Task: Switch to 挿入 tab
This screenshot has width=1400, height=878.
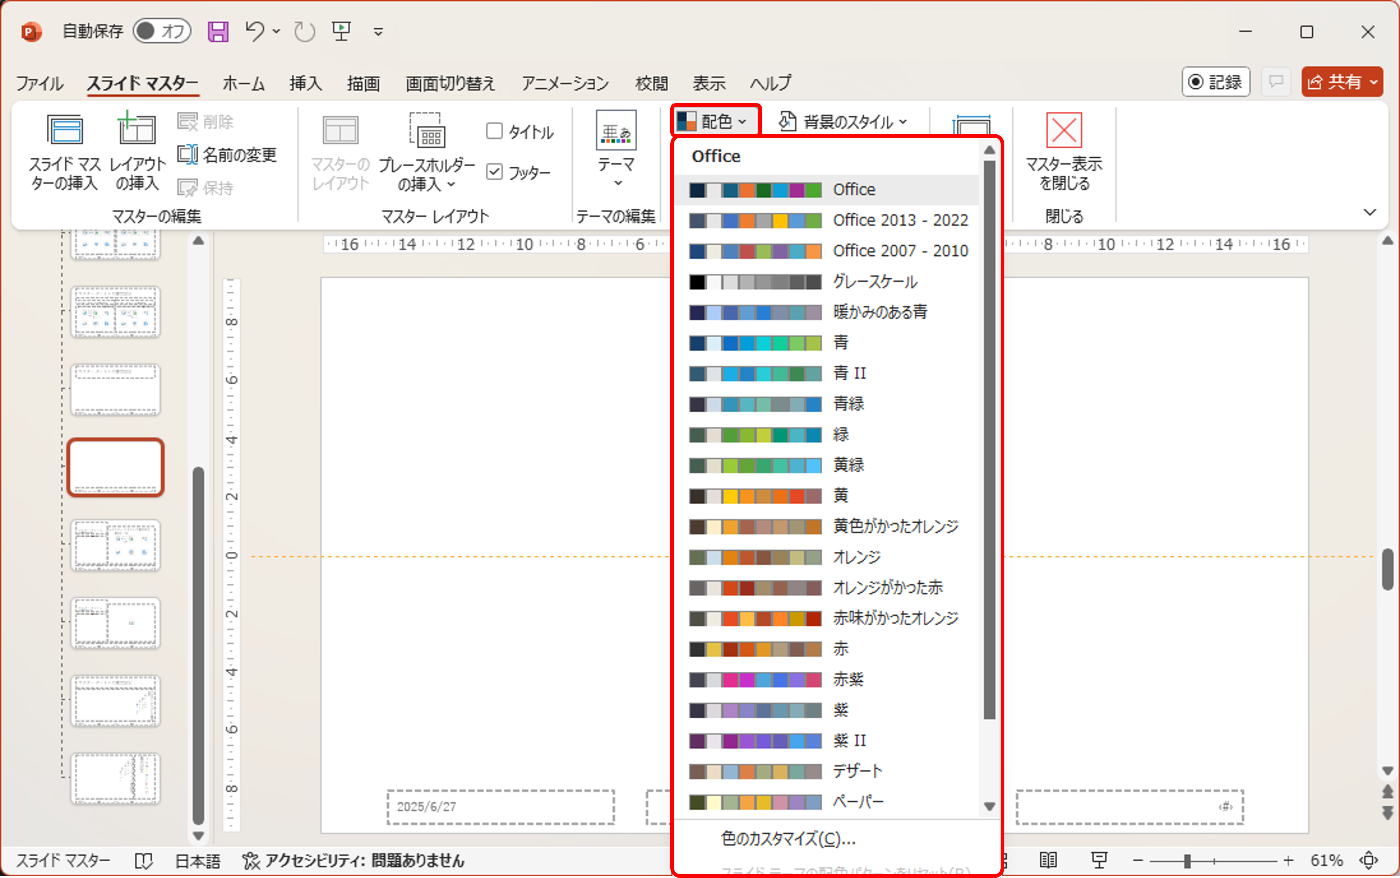Action: (305, 83)
